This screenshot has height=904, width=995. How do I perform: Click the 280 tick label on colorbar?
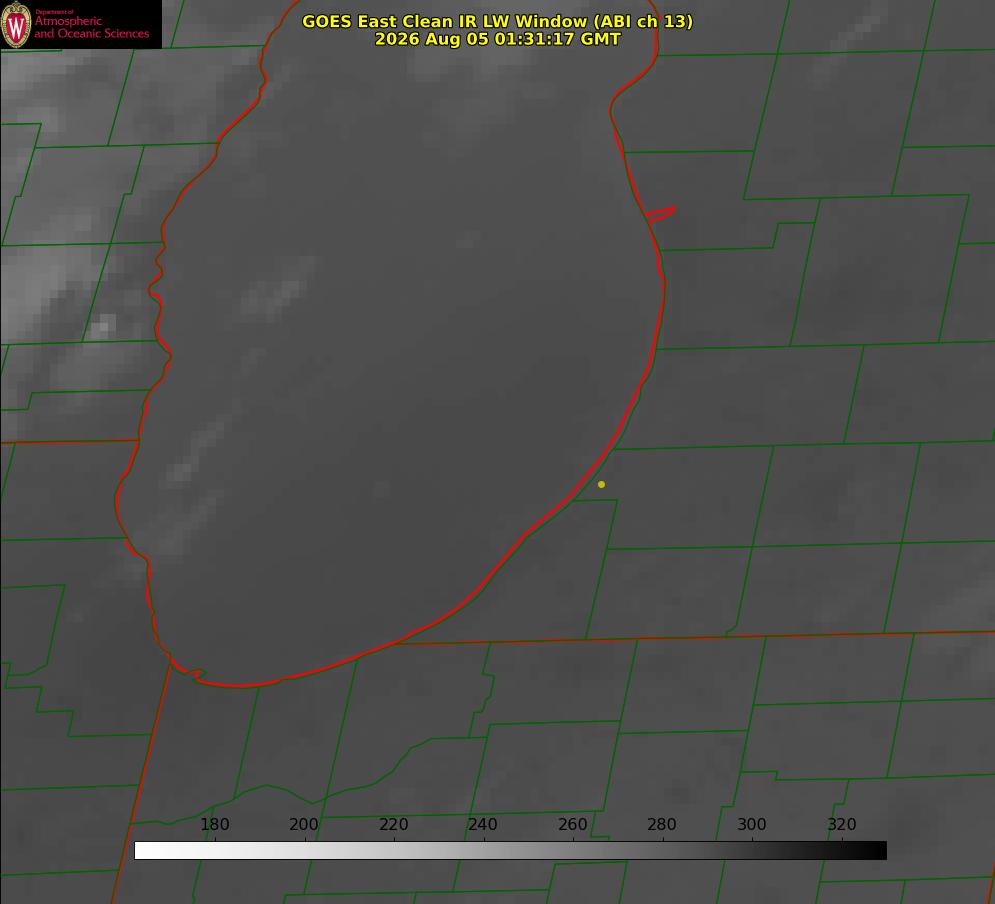coord(662,824)
